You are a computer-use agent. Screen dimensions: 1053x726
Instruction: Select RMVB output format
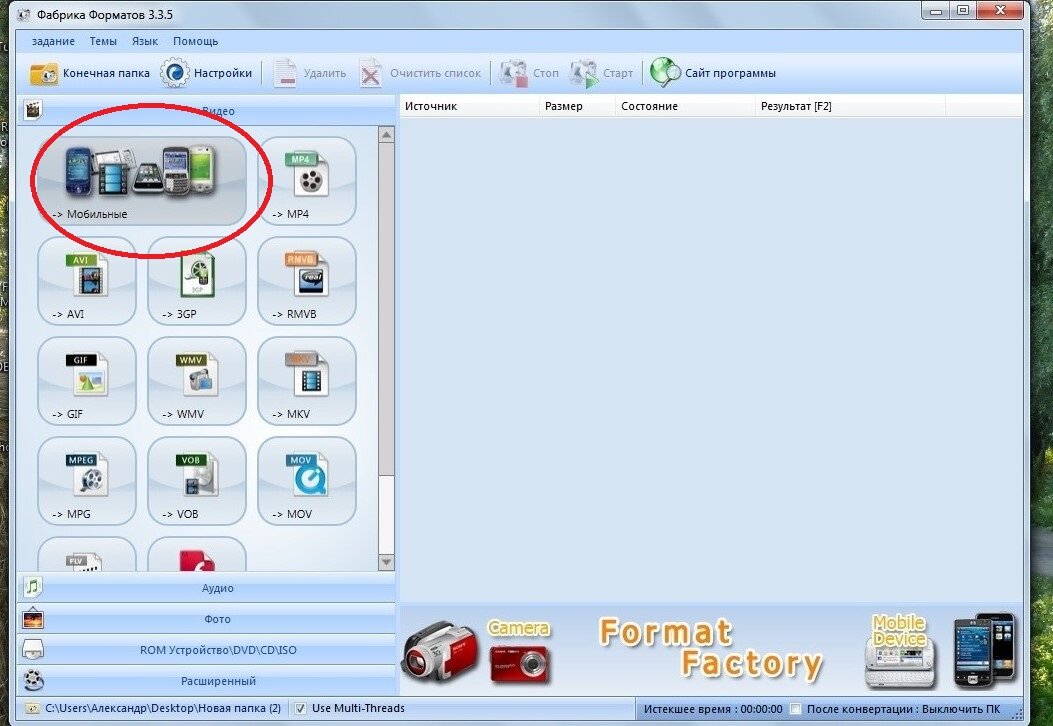pos(307,281)
